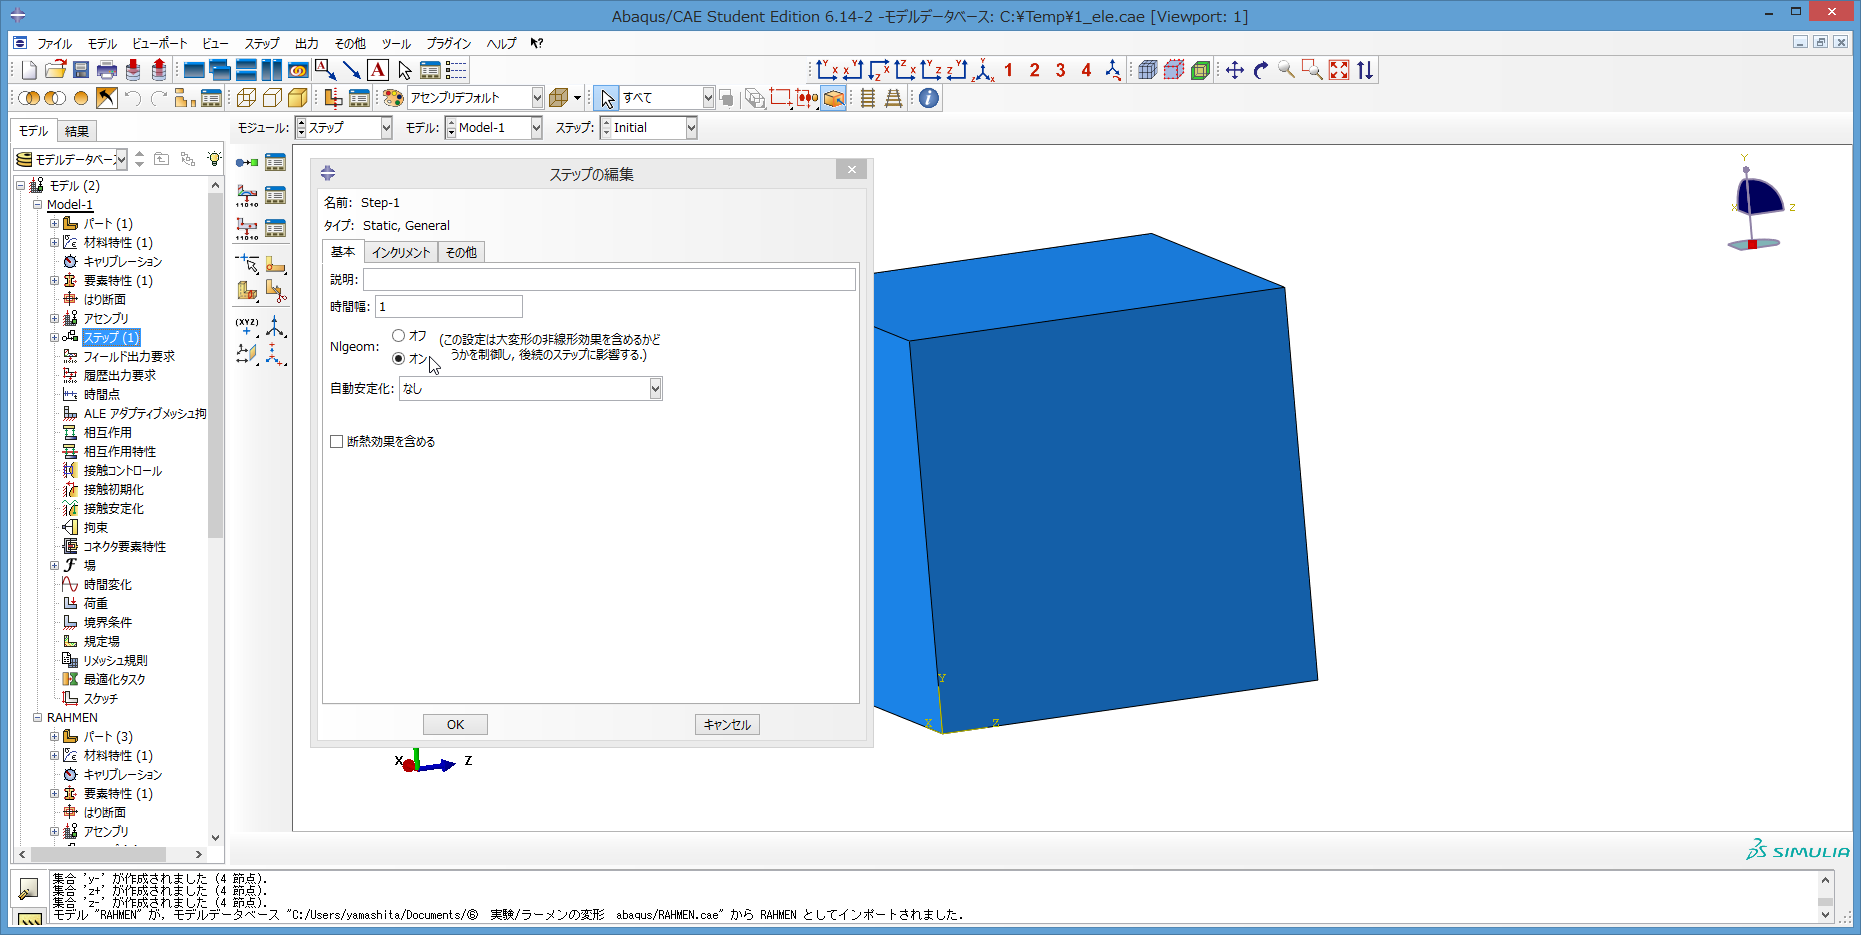Viewport: 1861px width, 935px height.
Task: Open the モデル Model-1 dropdown
Action: pyautogui.click(x=536, y=128)
